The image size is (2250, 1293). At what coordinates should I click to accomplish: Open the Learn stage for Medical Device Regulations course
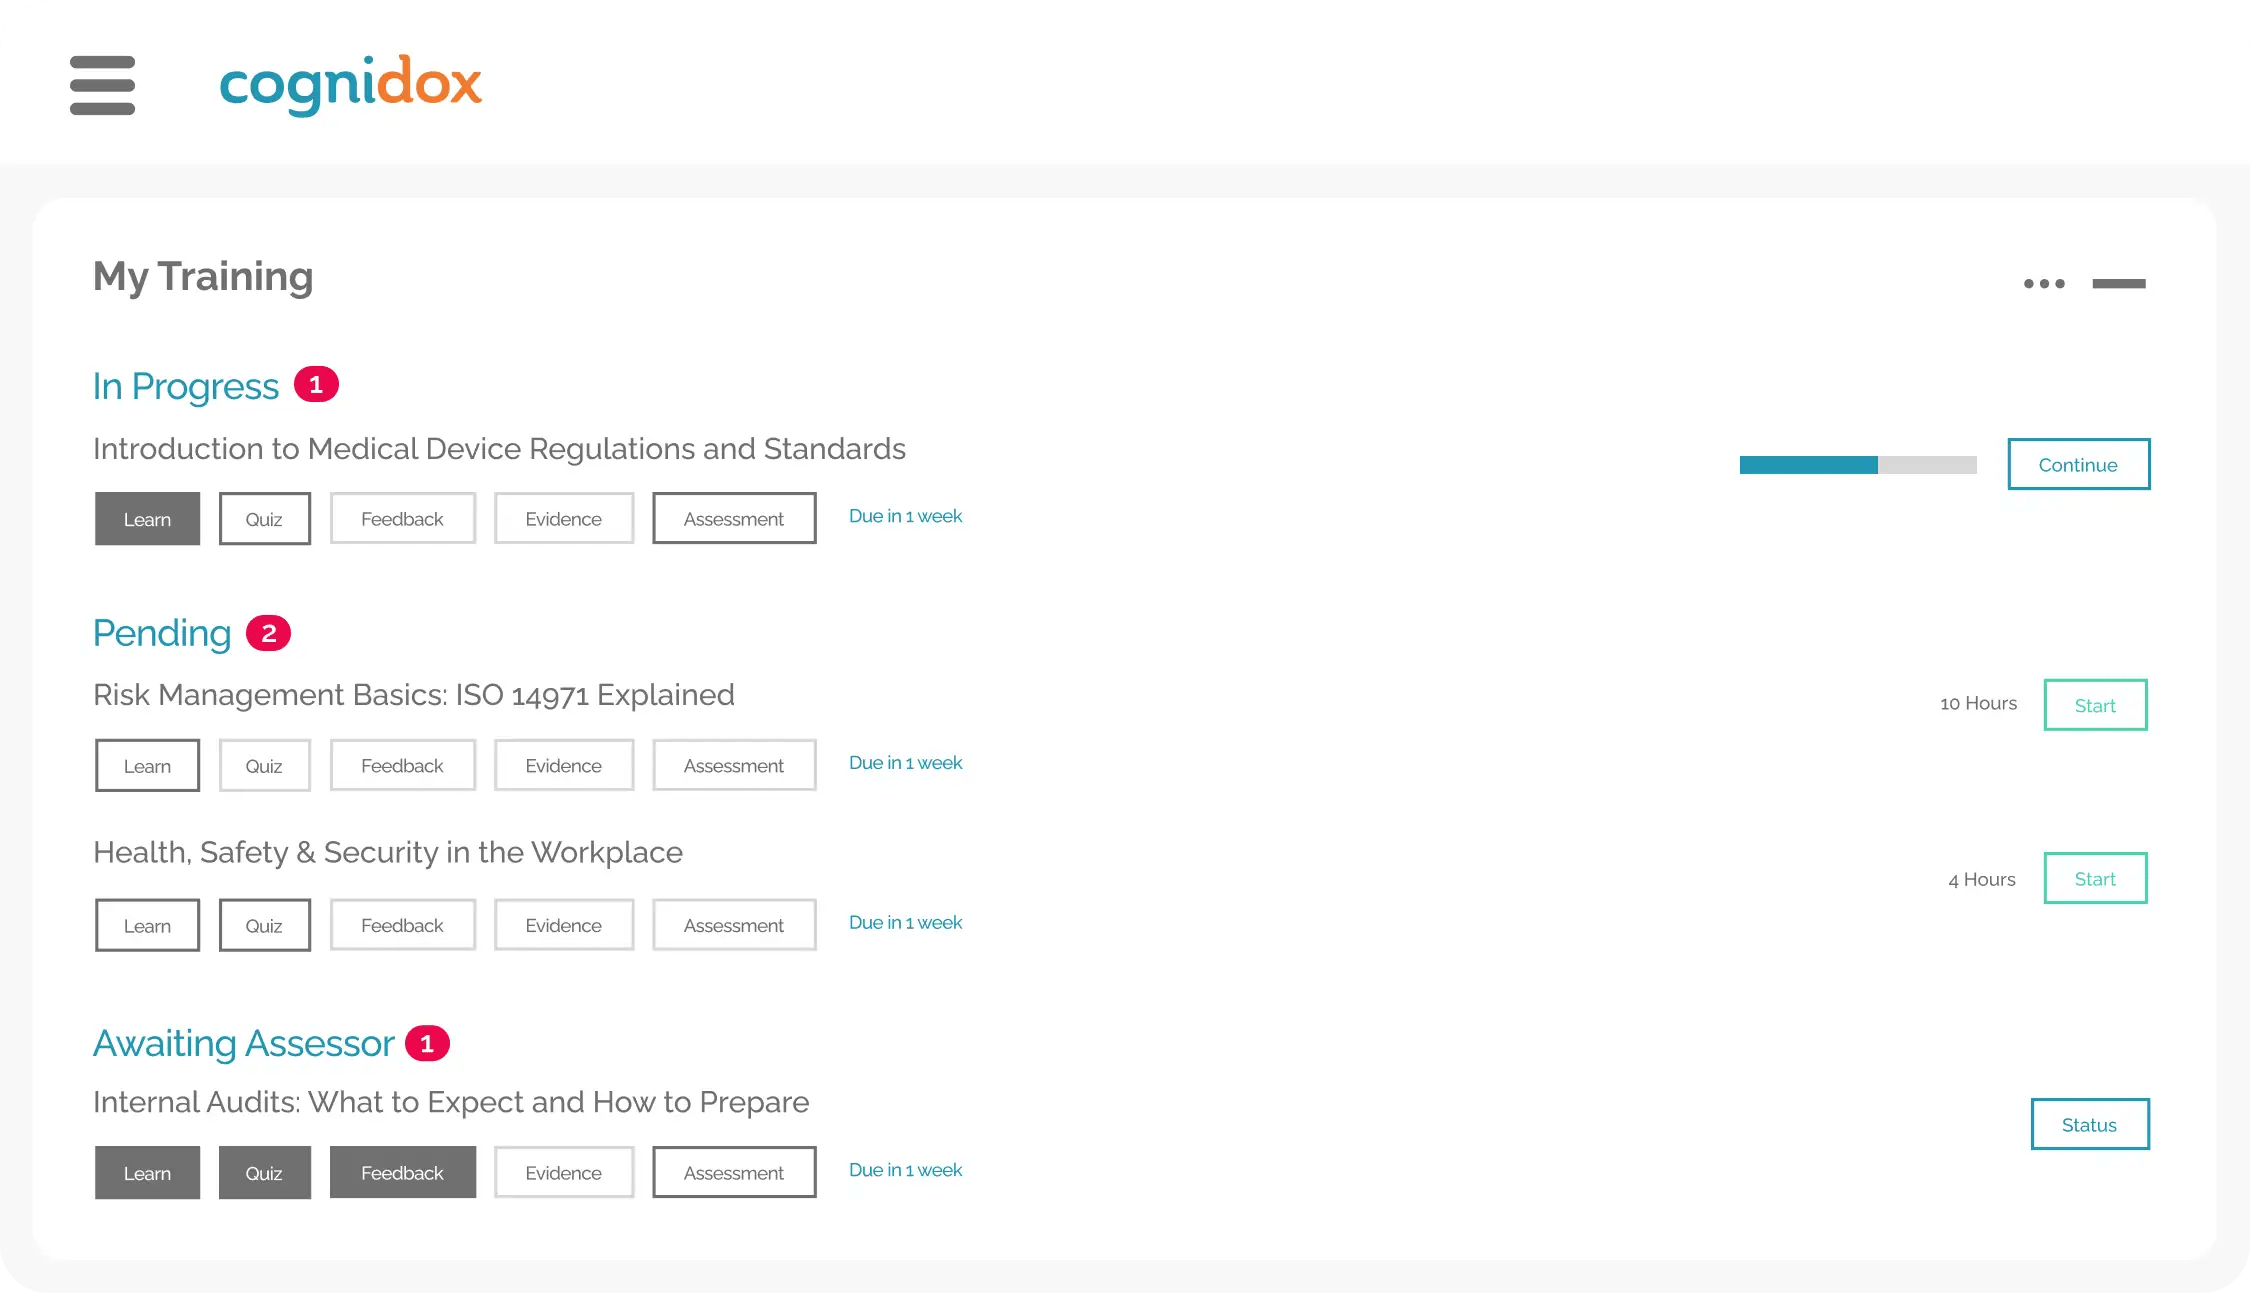tap(147, 518)
